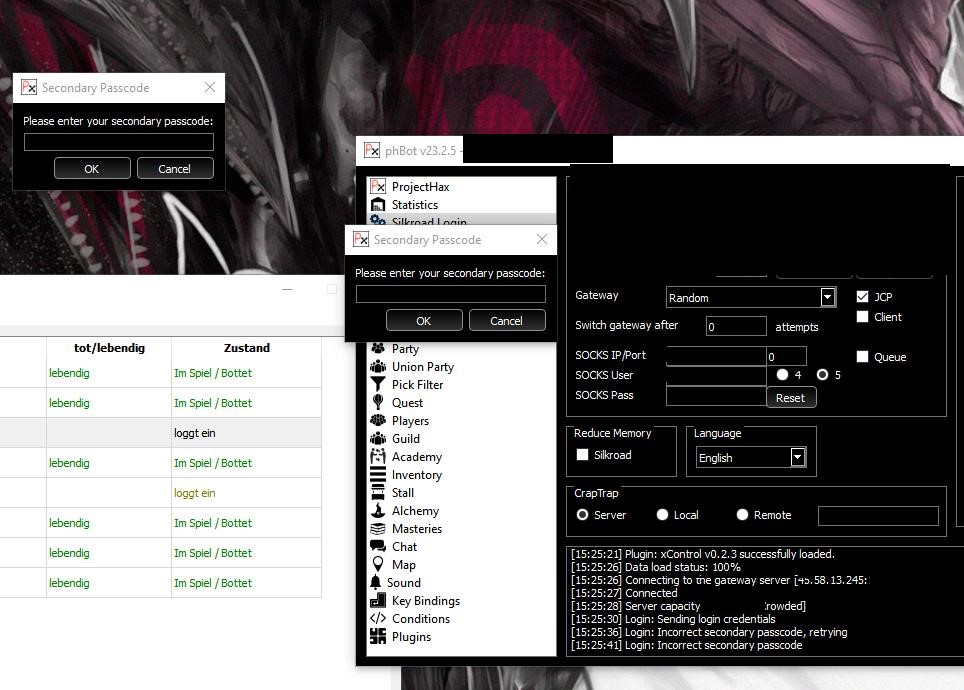Click the Alchemy flask icon

[378, 511]
